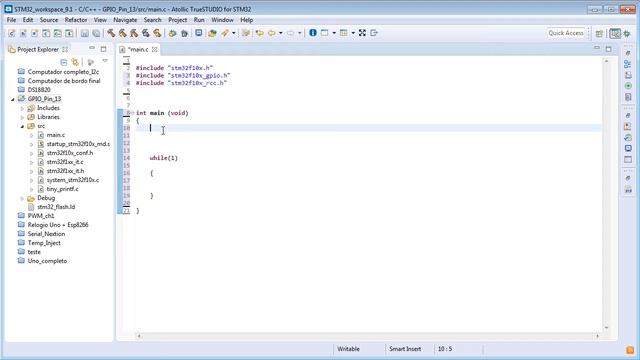Open the Back history dropdown arrow
Viewport: 640px width, 360px height.
tap(280, 33)
